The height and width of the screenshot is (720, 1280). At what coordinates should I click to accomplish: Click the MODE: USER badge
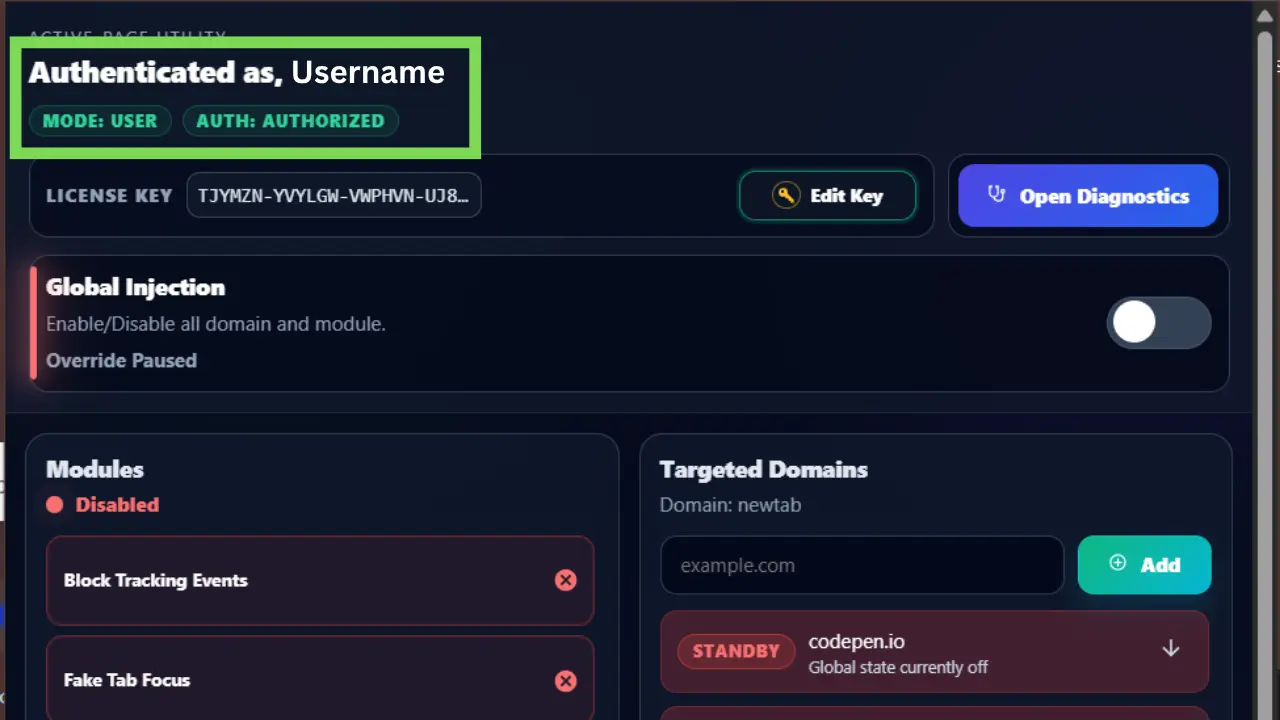[x=100, y=121]
